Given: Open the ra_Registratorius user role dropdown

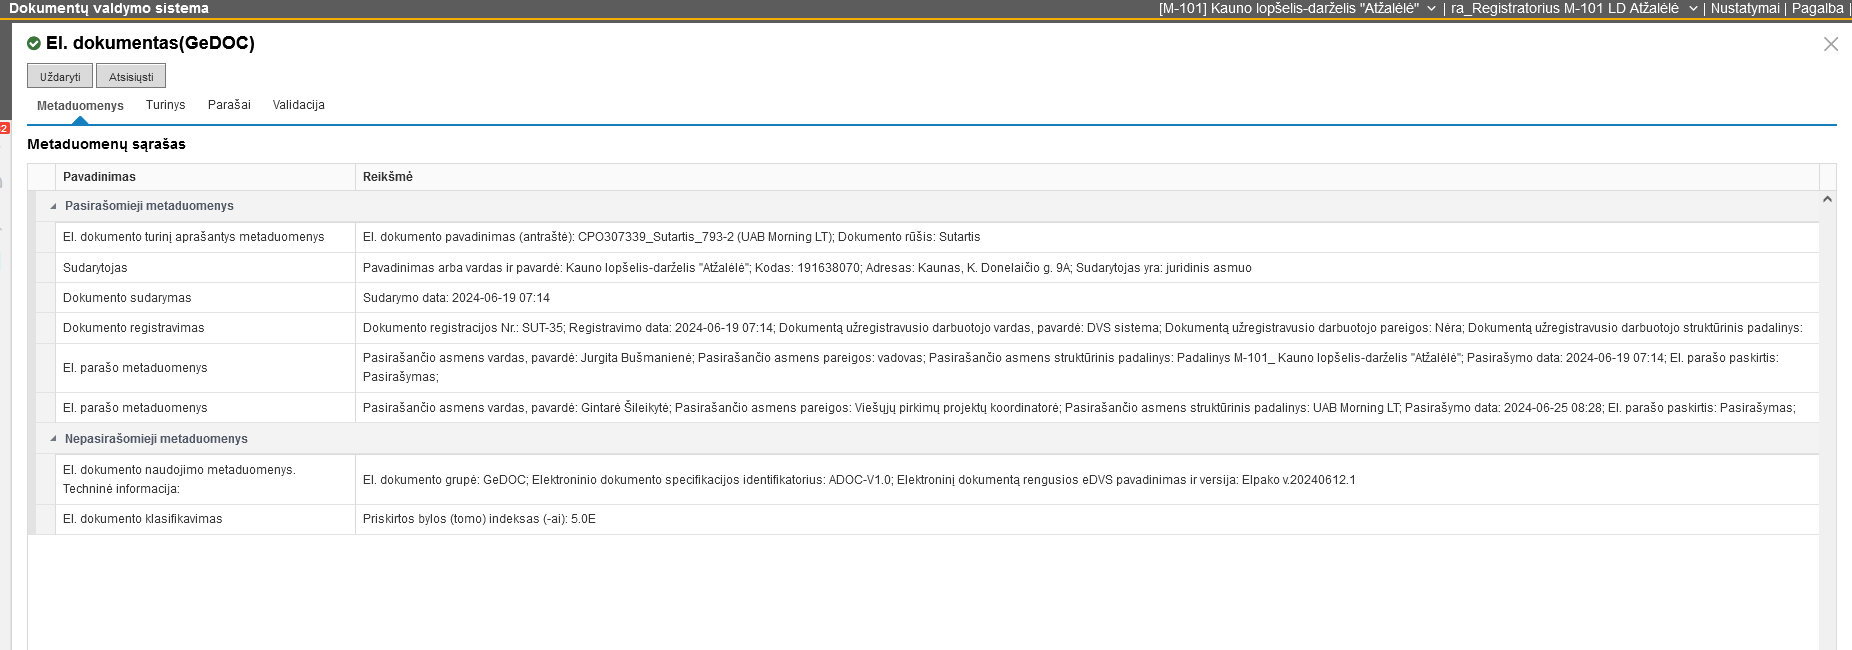Looking at the screenshot, I should click(1693, 8).
